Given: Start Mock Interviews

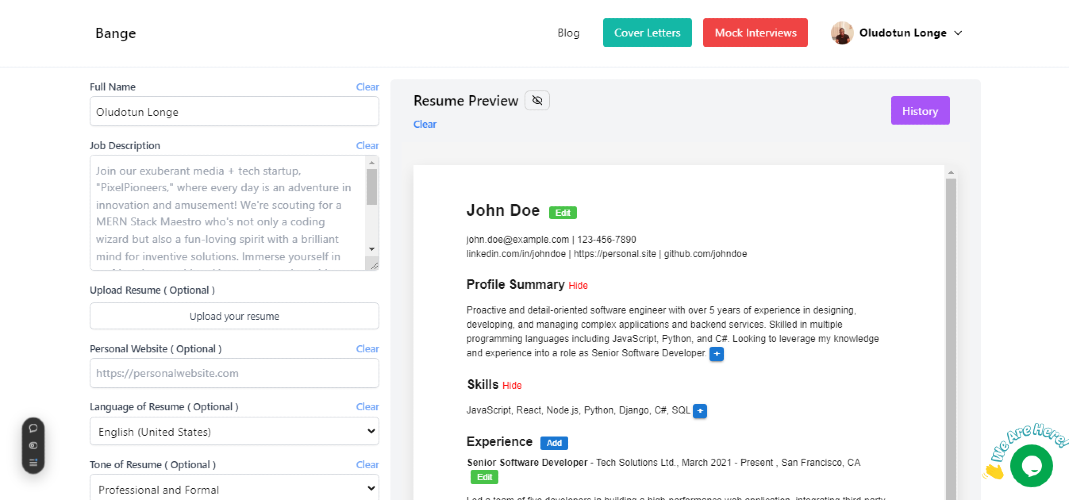Looking at the screenshot, I should coord(755,33).
